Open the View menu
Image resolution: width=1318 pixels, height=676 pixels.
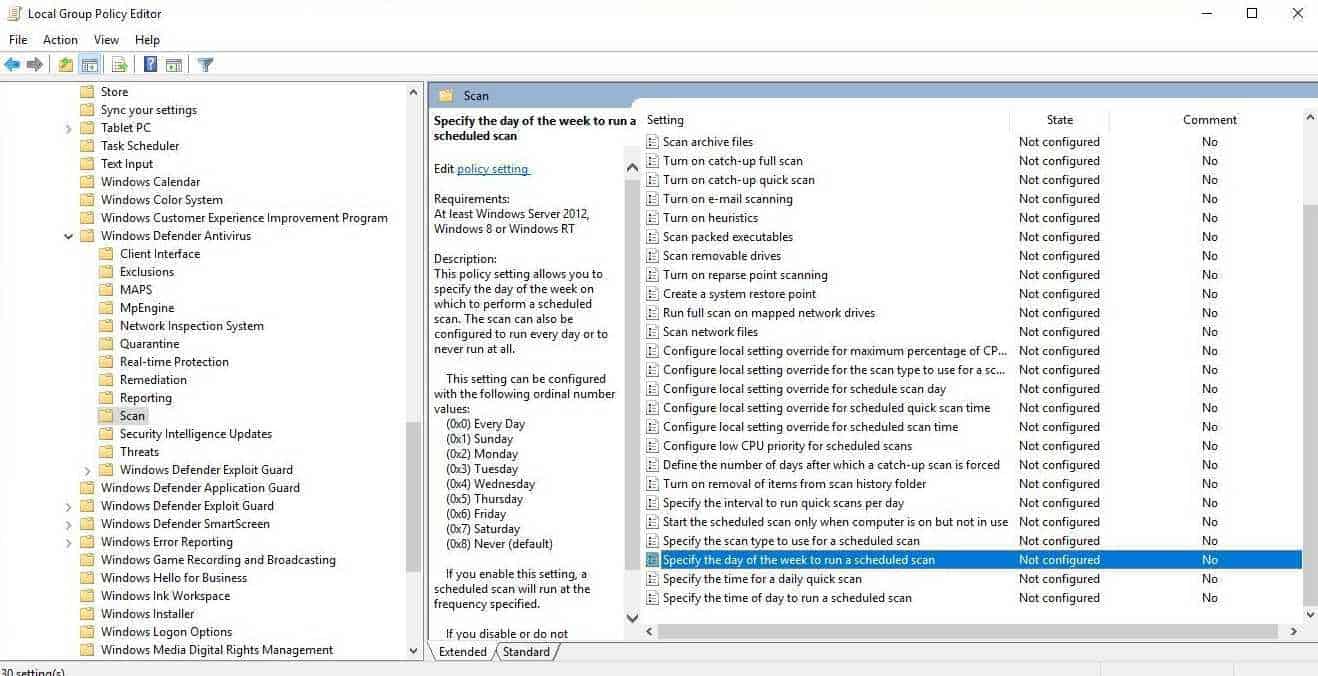[106, 40]
